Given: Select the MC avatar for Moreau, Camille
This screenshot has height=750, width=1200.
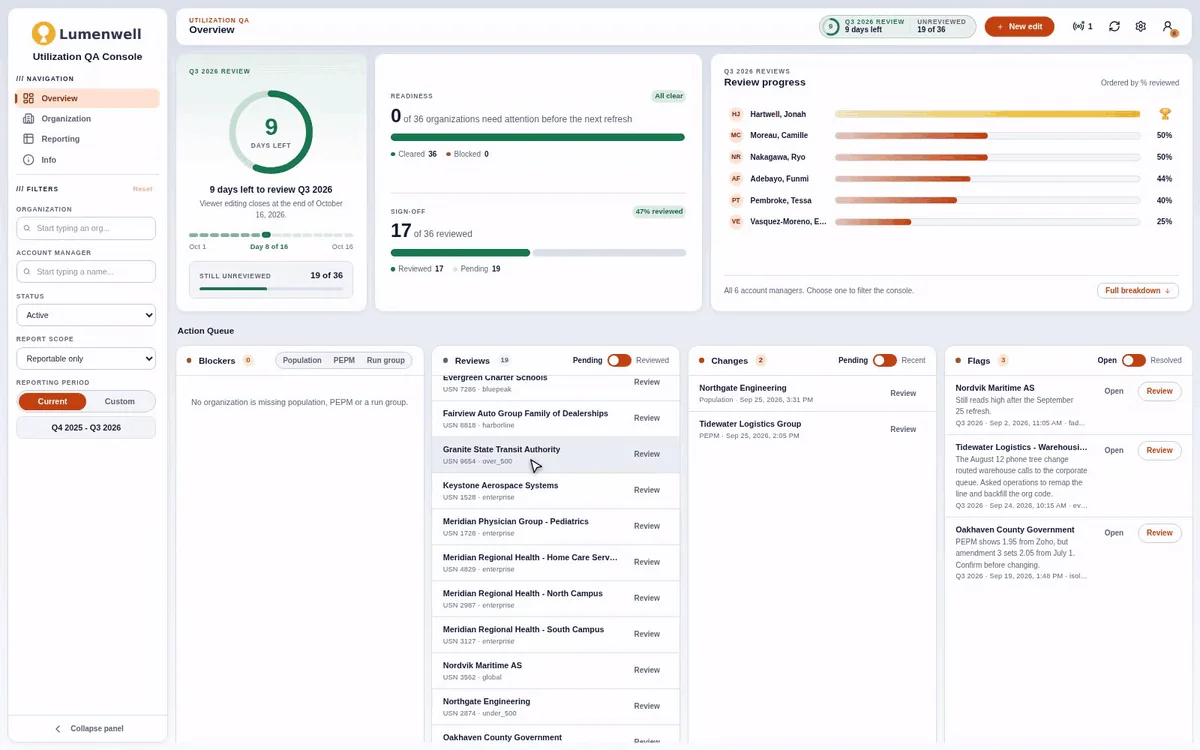Looking at the screenshot, I should 736,135.
